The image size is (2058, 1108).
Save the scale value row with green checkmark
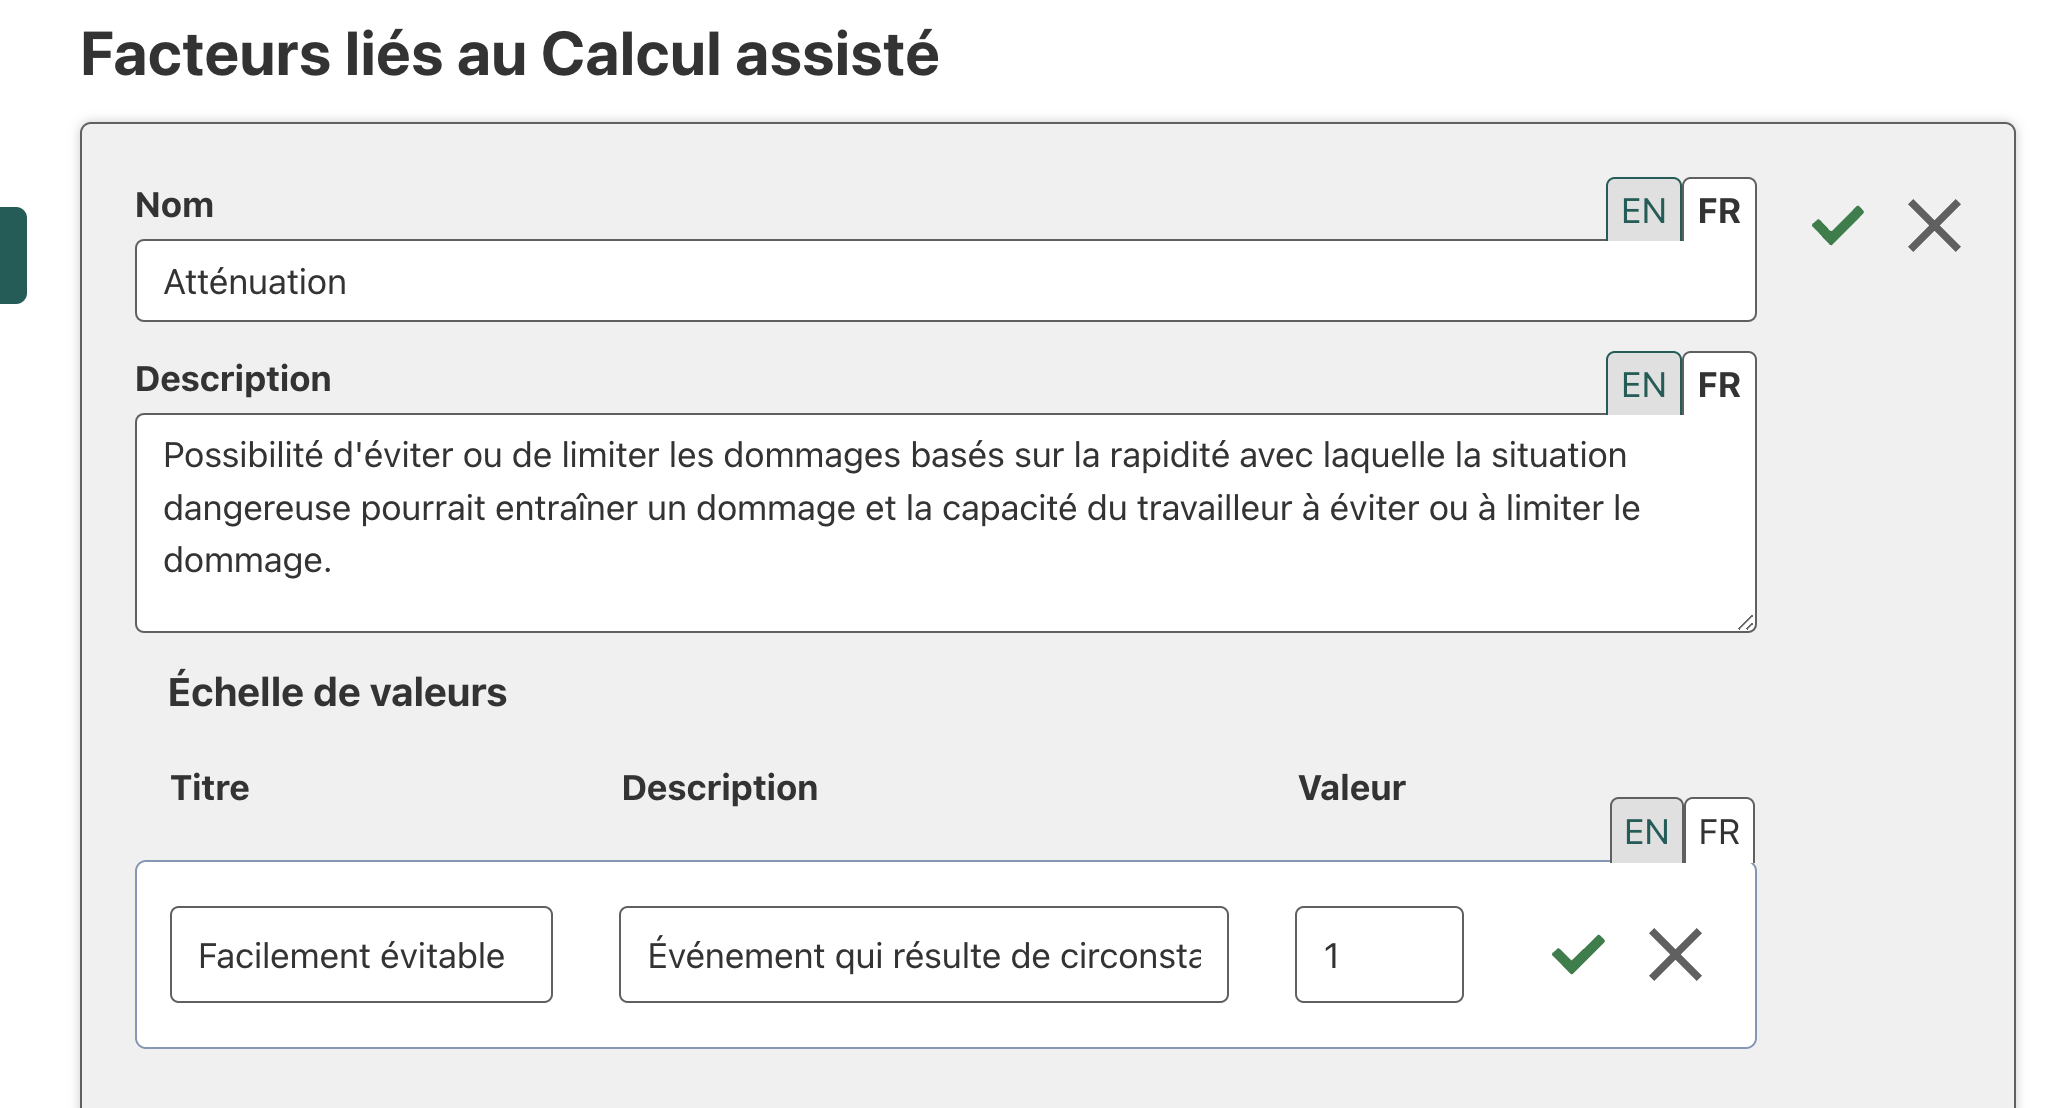click(x=1578, y=954)
